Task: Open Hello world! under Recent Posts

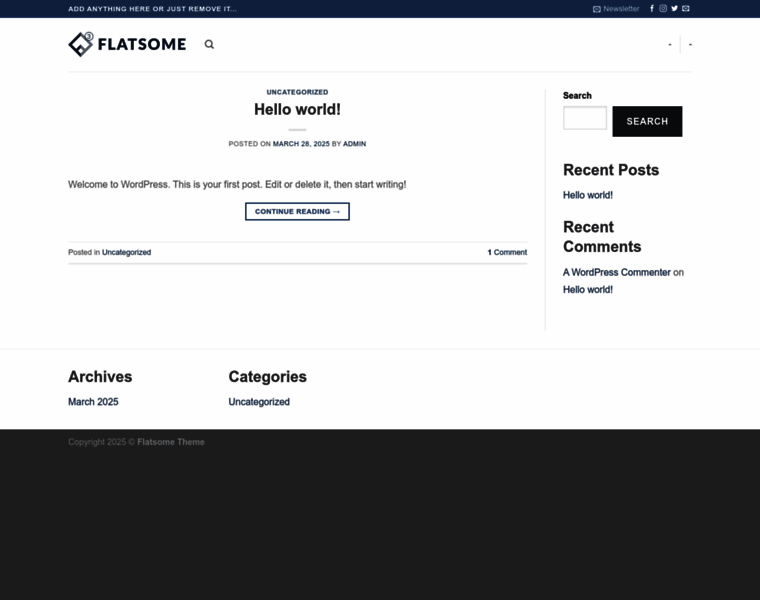Action: coord(587,195)
